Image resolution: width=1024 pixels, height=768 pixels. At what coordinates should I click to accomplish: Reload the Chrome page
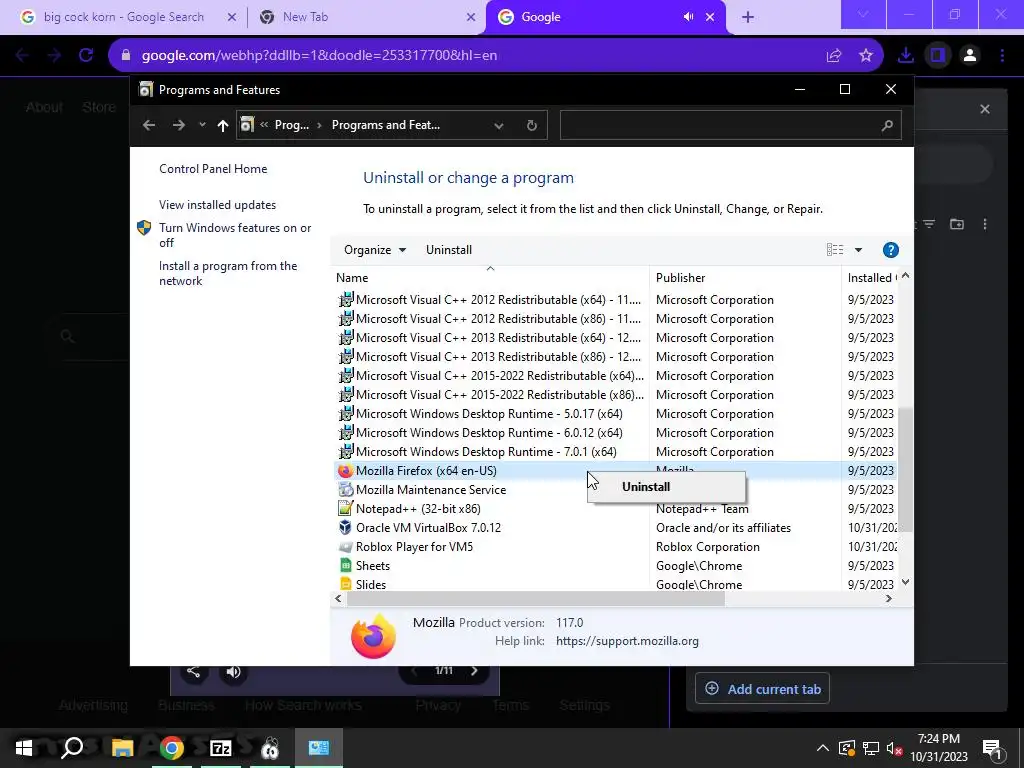pyautogui.click(x=86, y=56)
